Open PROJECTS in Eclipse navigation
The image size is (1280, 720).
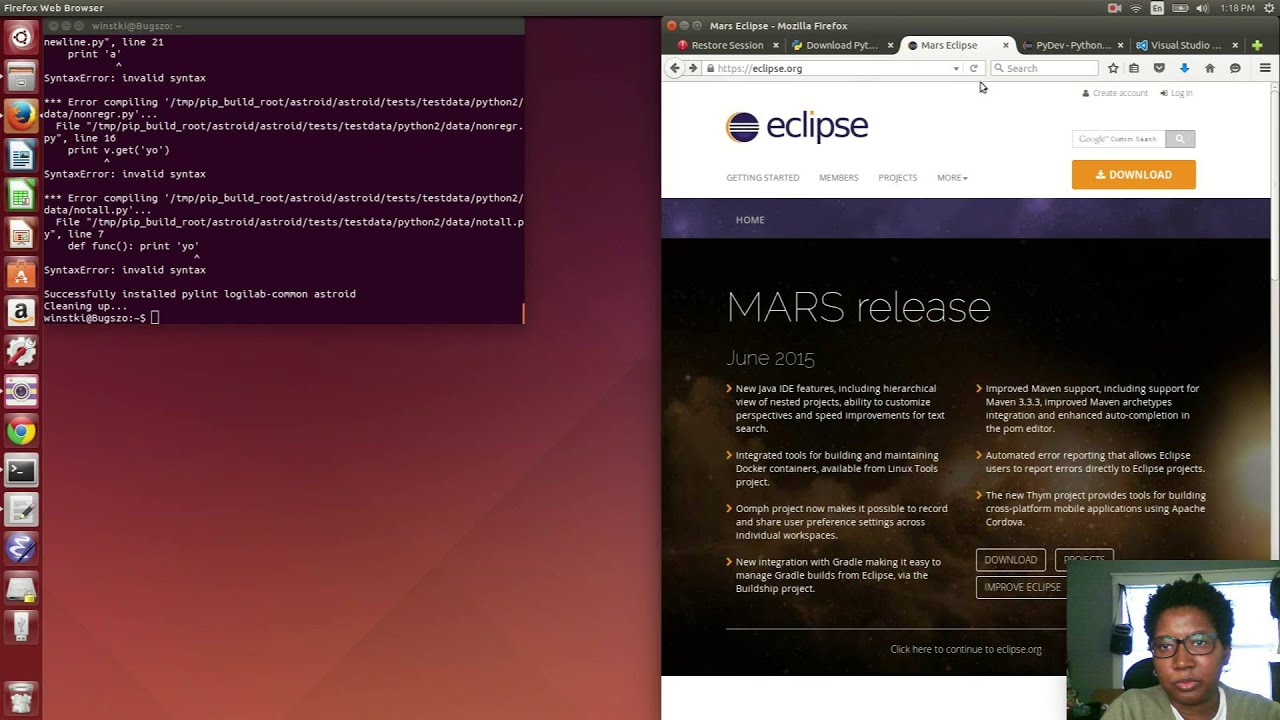(x=898, y=178)
